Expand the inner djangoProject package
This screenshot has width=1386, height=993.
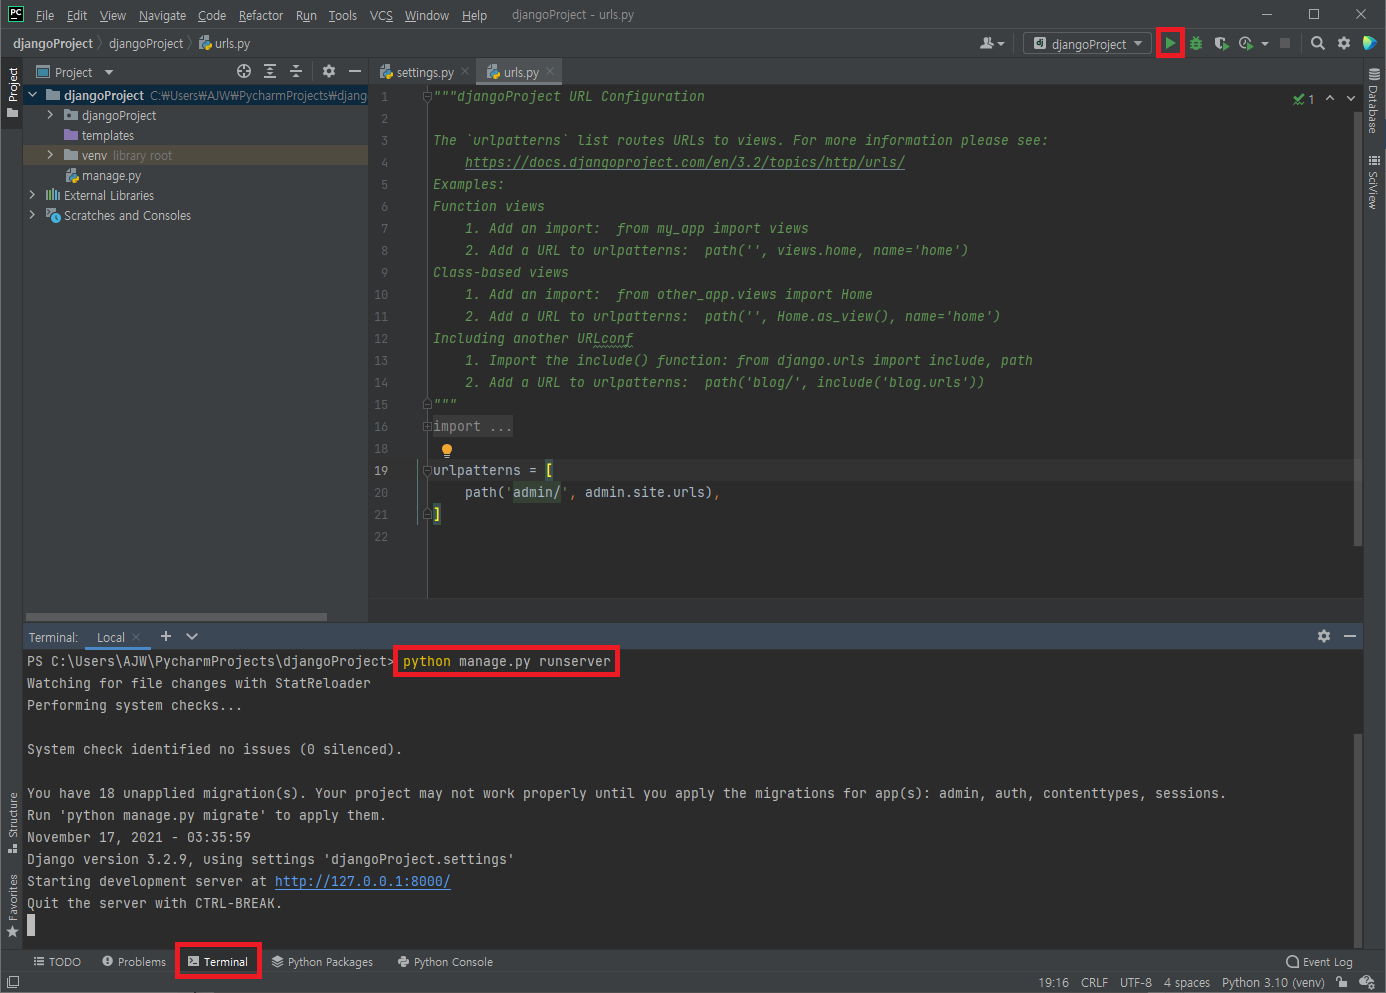pos(51,115)
